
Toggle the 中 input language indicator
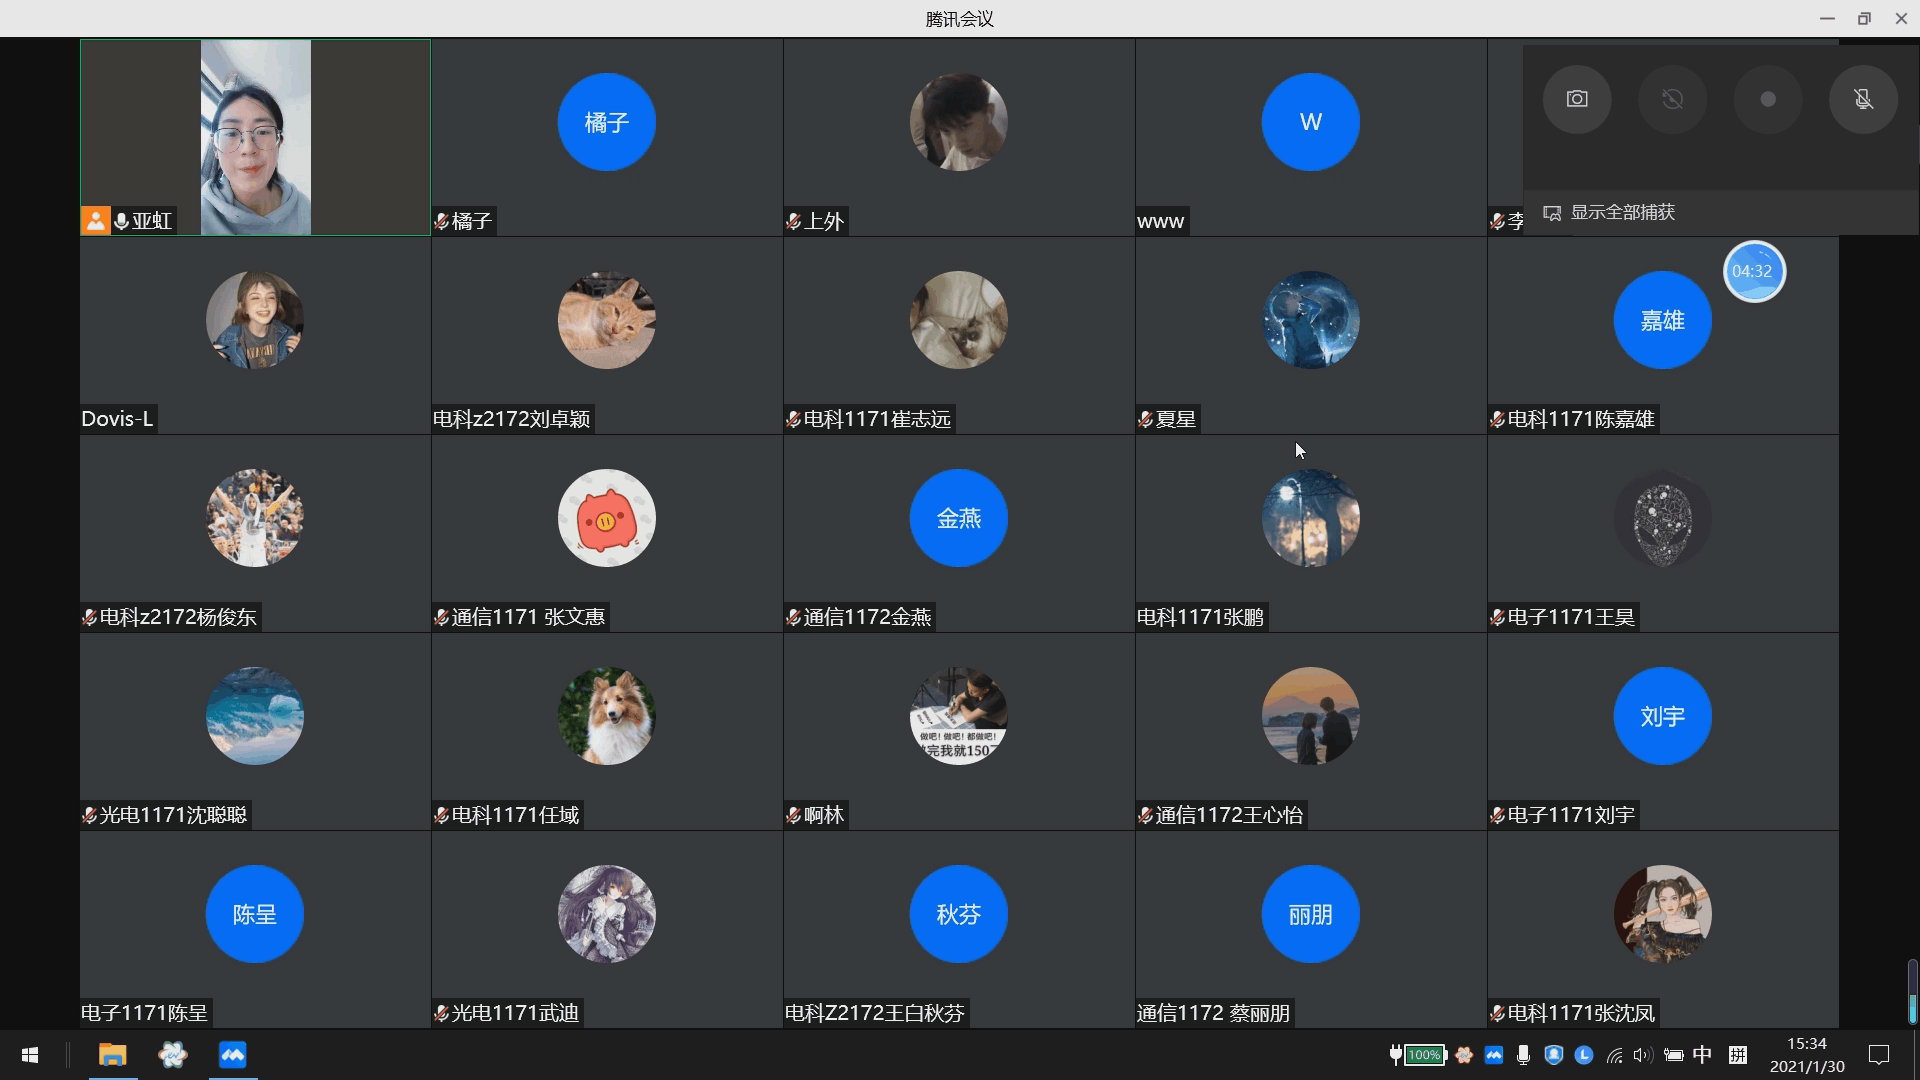(1702, 1055)
